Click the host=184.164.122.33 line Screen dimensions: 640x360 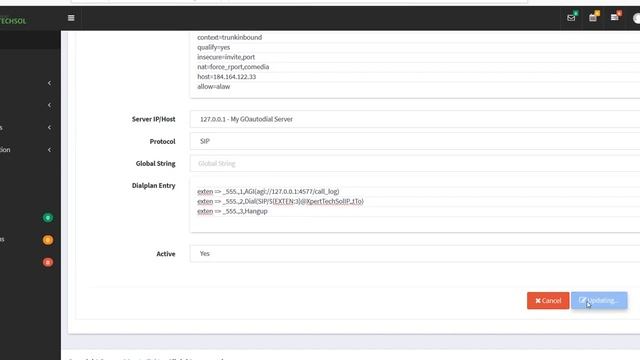(x=227, y=77)
